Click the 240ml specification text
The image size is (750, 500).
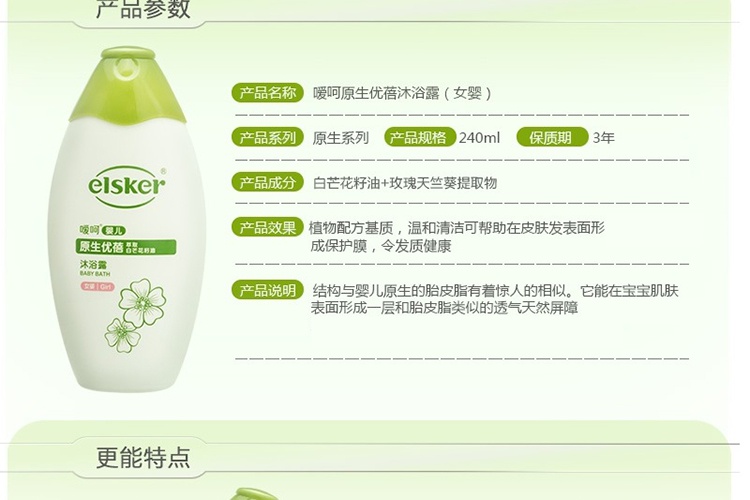coord(479,138)
